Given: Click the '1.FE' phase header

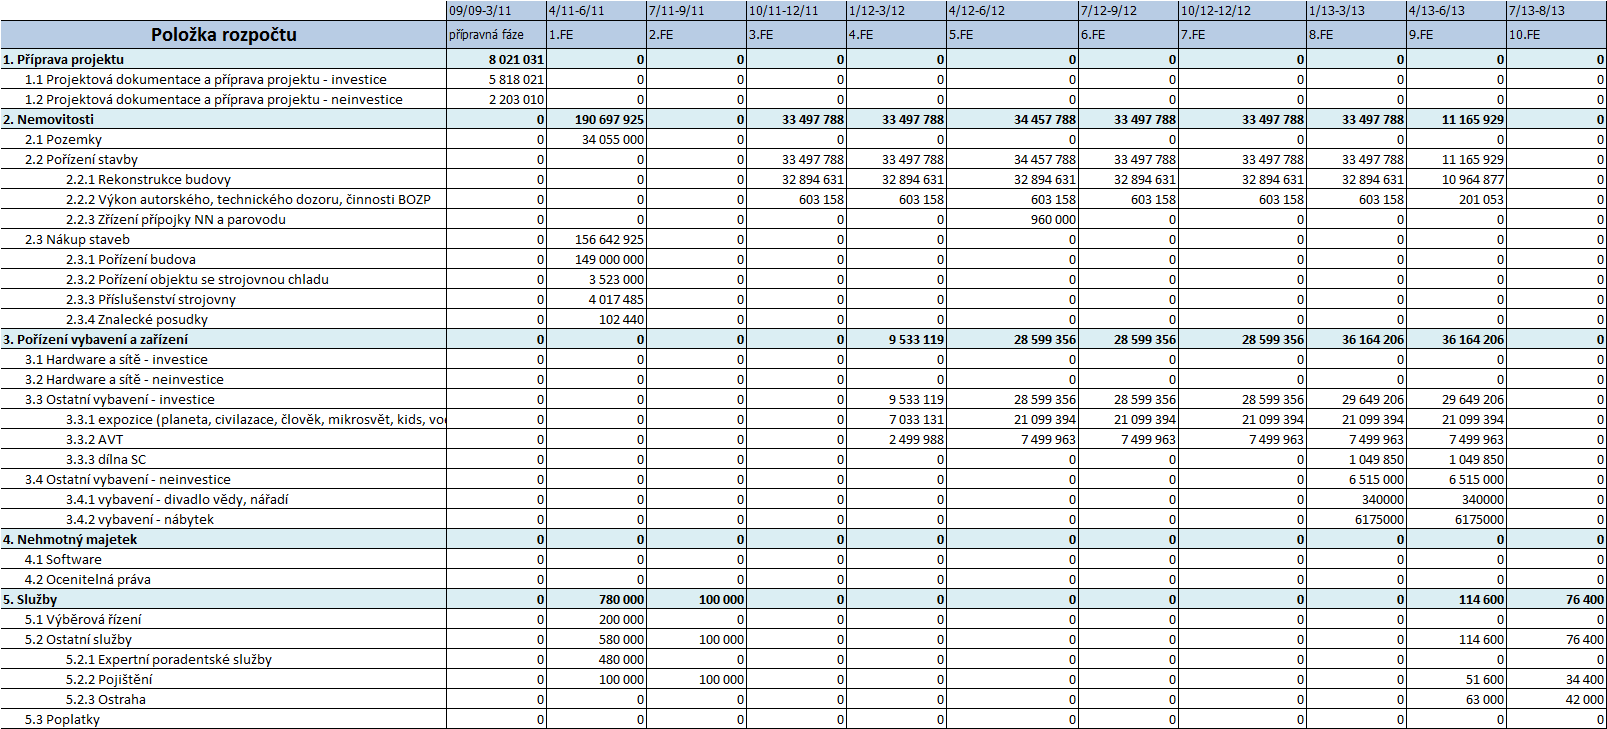Looking at the screenshot, I should pos(596,34).
